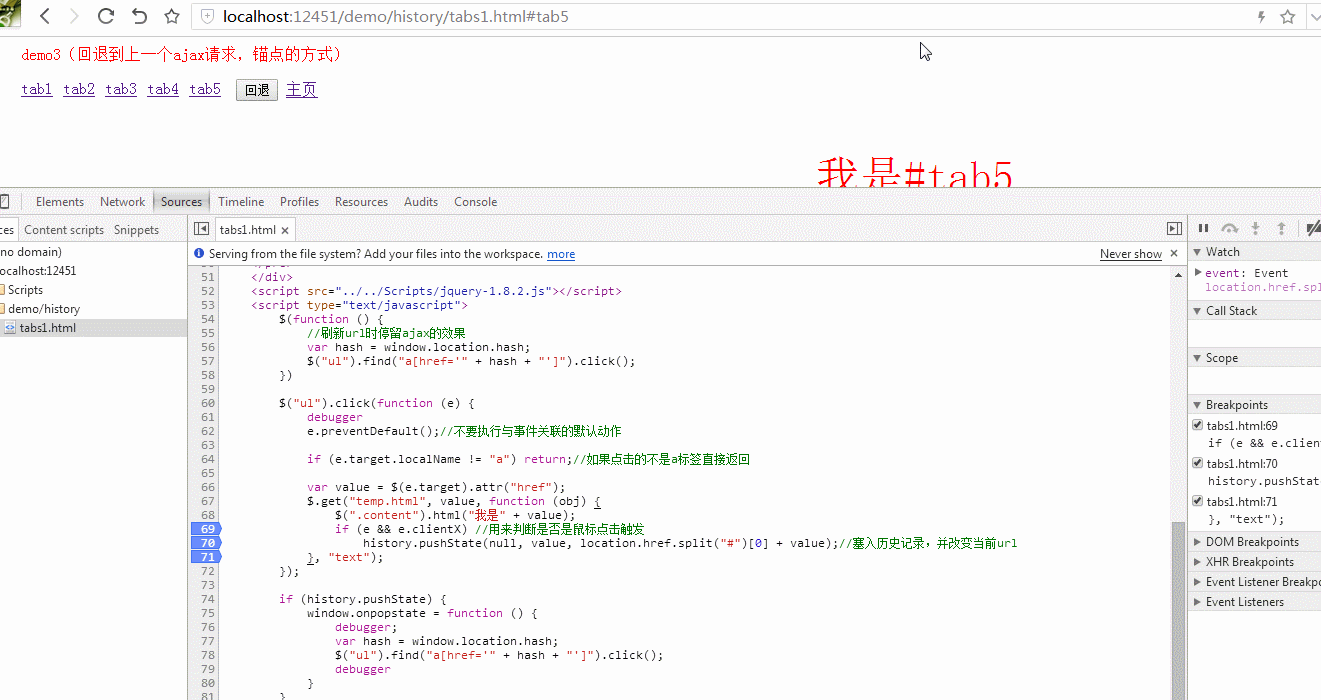Toggle the line 69 breakpoint marker in the gutter
Image resolution: width=1321 pixels, height=700 pixels.
tap(205, 529)
